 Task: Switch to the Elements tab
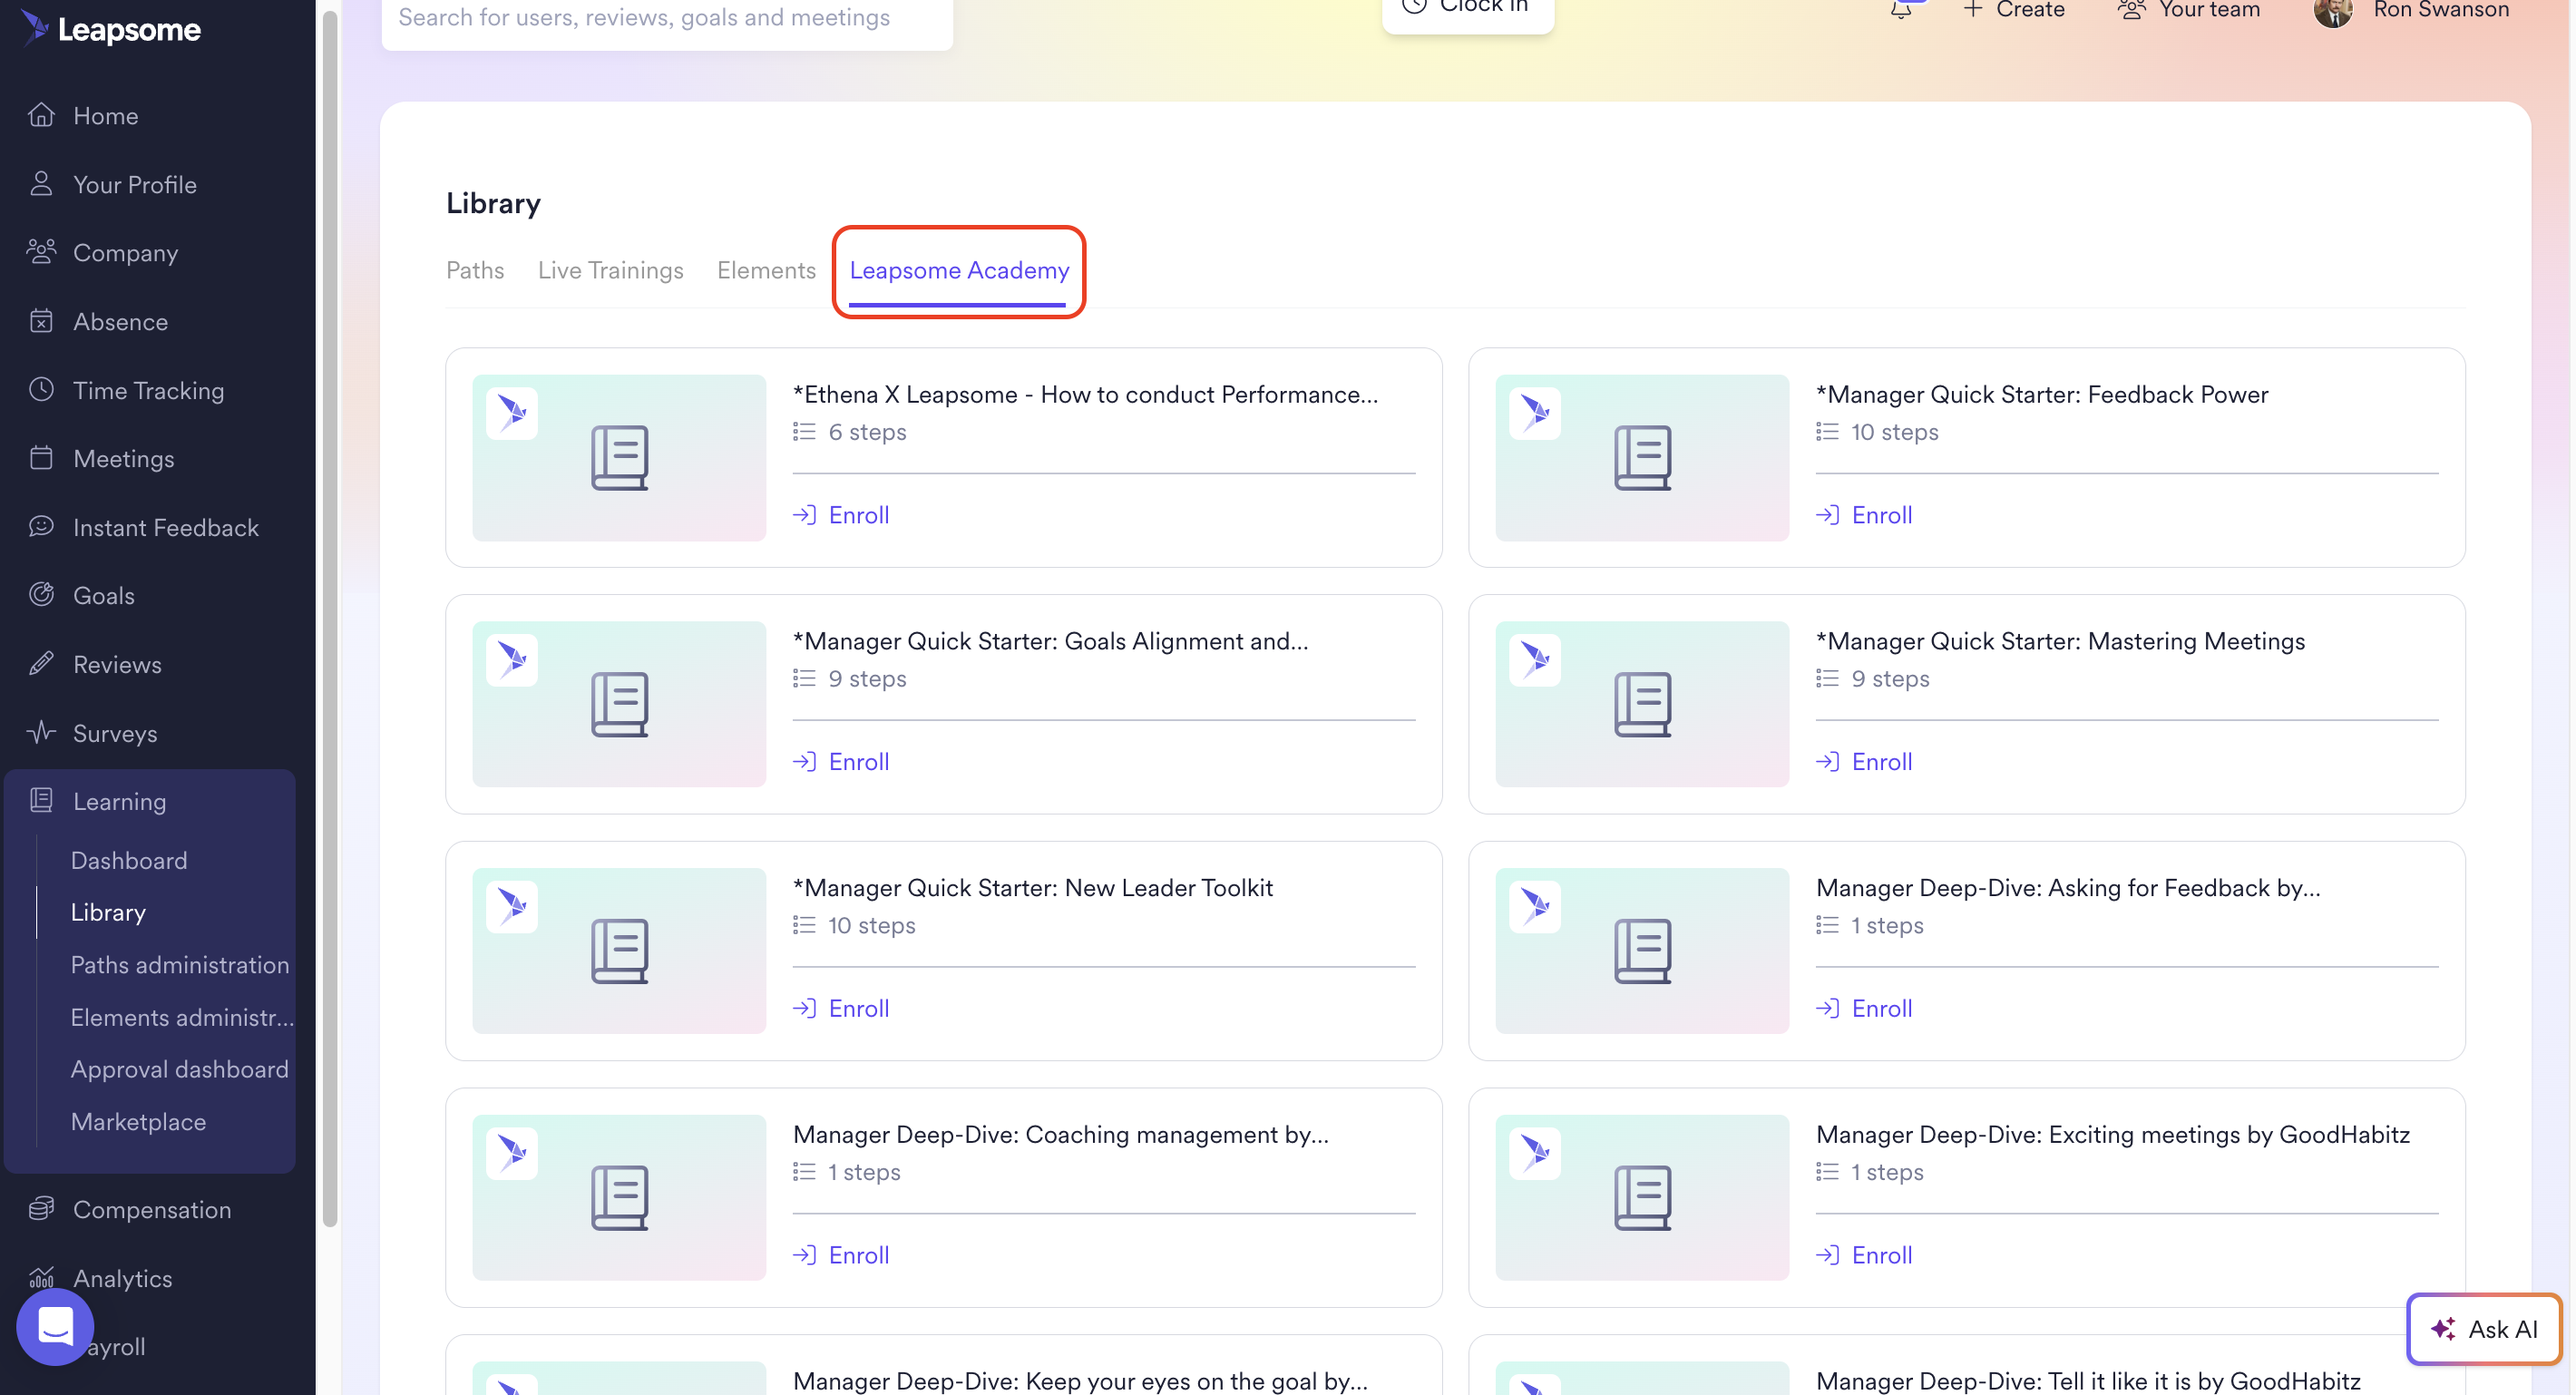(766, 270)
